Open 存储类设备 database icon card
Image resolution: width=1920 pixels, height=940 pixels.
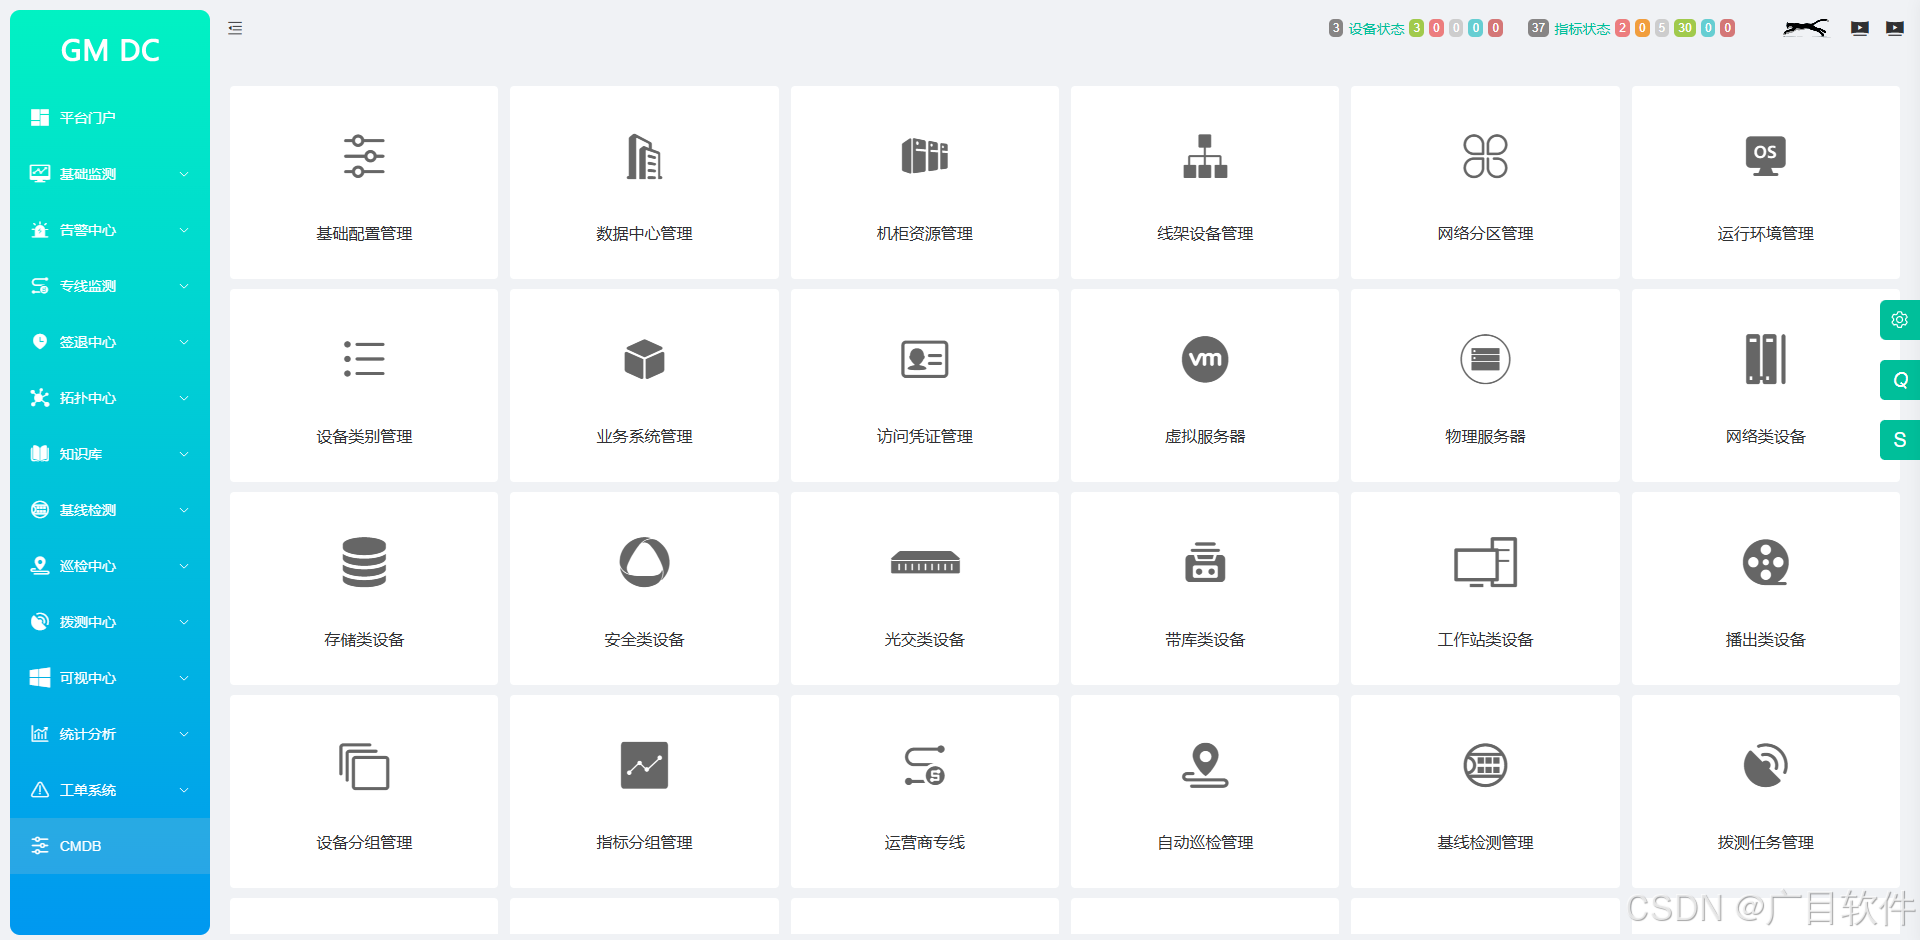point(364,588)
